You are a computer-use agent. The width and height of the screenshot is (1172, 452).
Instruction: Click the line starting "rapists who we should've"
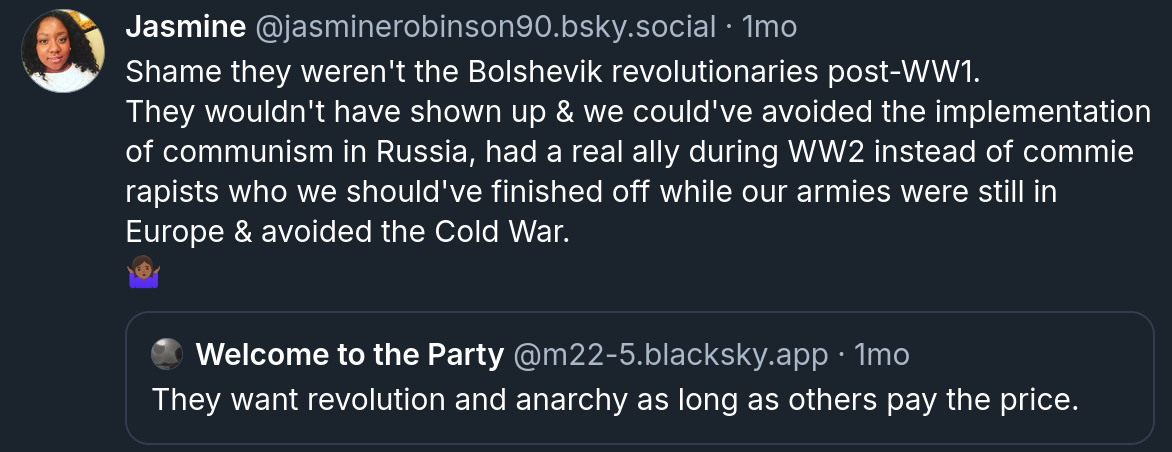592,192
